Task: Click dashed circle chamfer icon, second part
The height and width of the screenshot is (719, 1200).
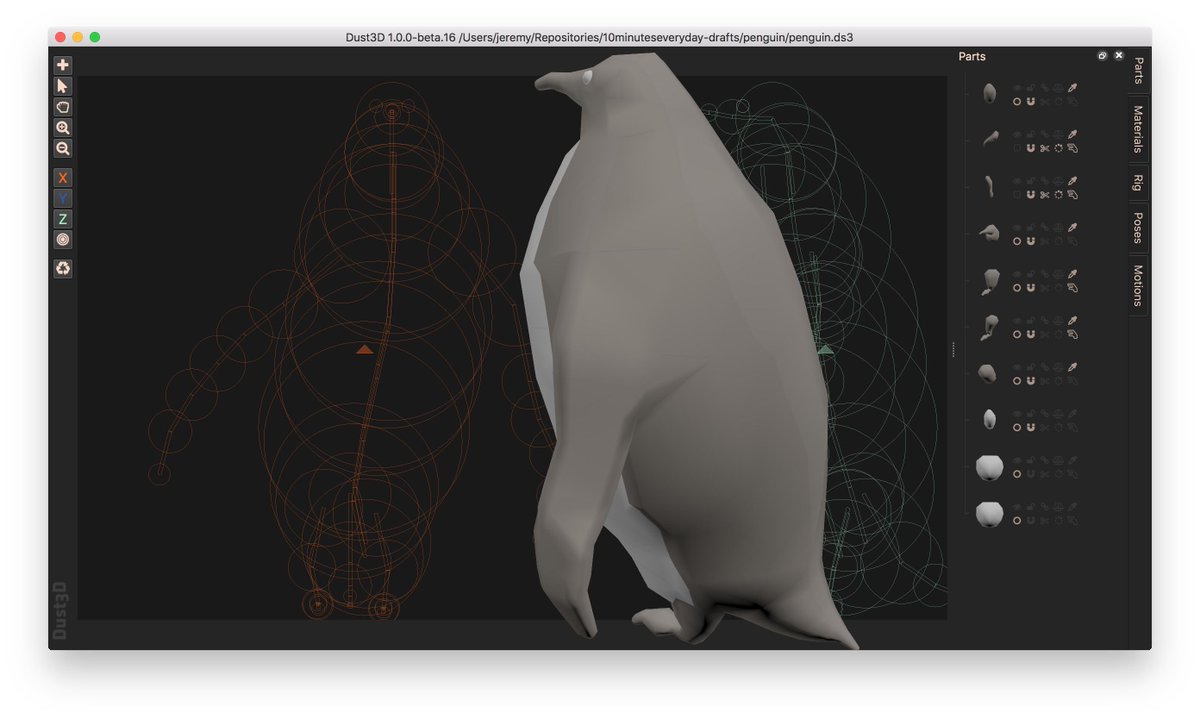Action: (1058, 148)
